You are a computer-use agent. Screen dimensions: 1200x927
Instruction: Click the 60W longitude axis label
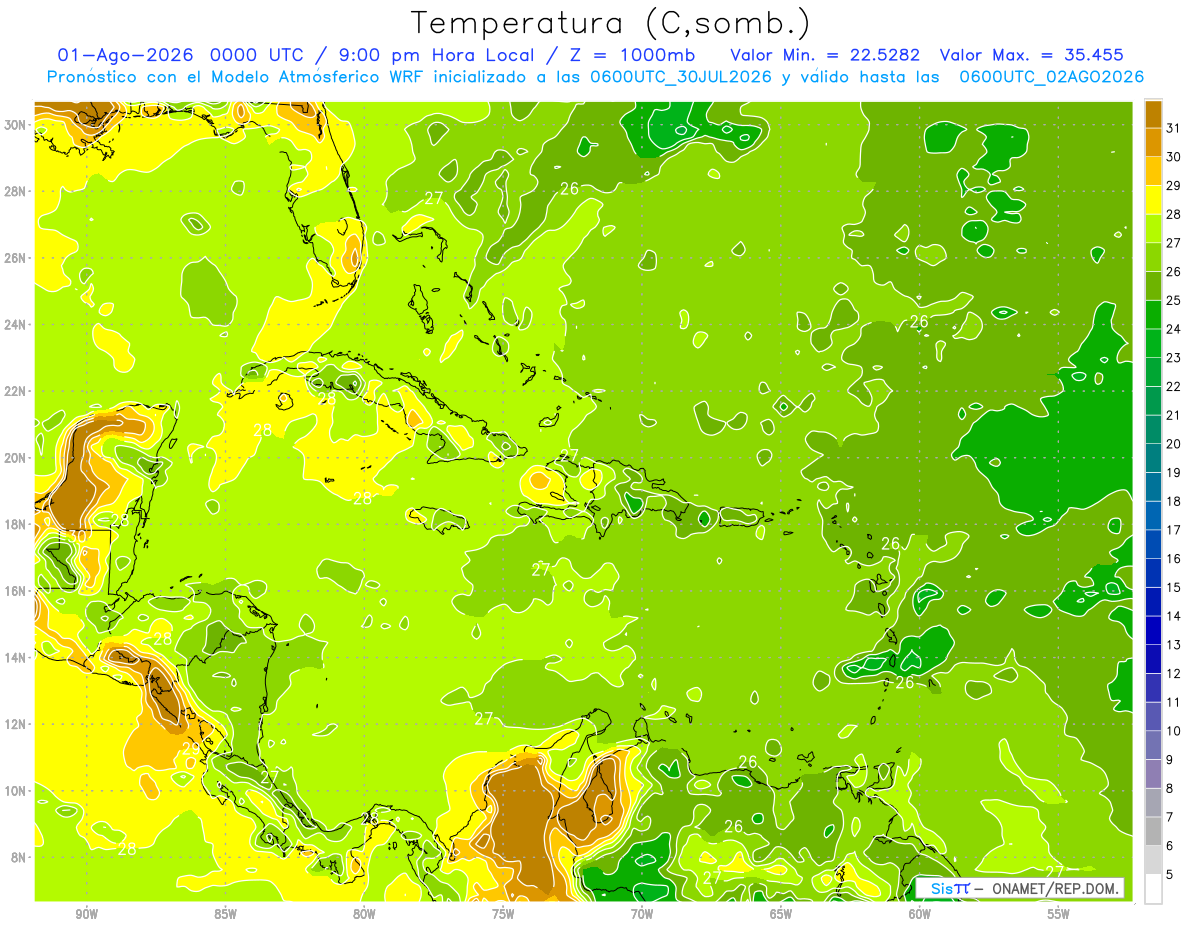point(920,915)
